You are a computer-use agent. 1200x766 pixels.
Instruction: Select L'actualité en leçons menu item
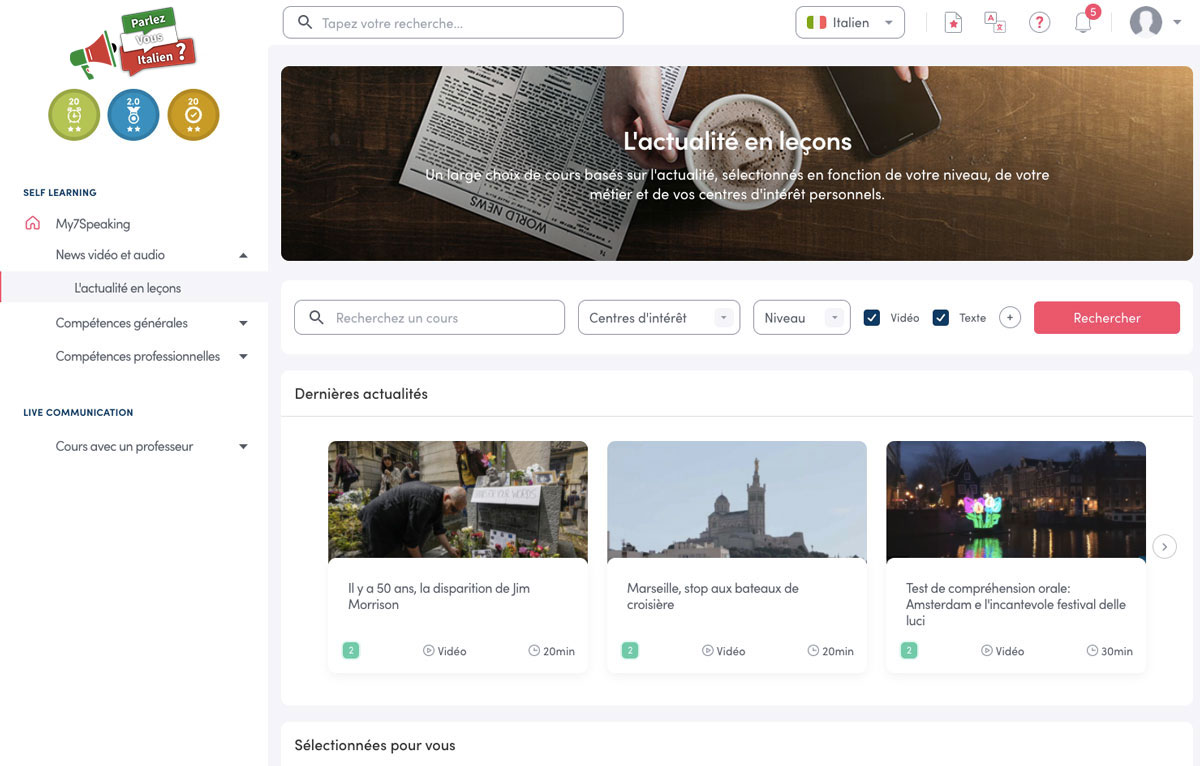[x=128, y=288]
